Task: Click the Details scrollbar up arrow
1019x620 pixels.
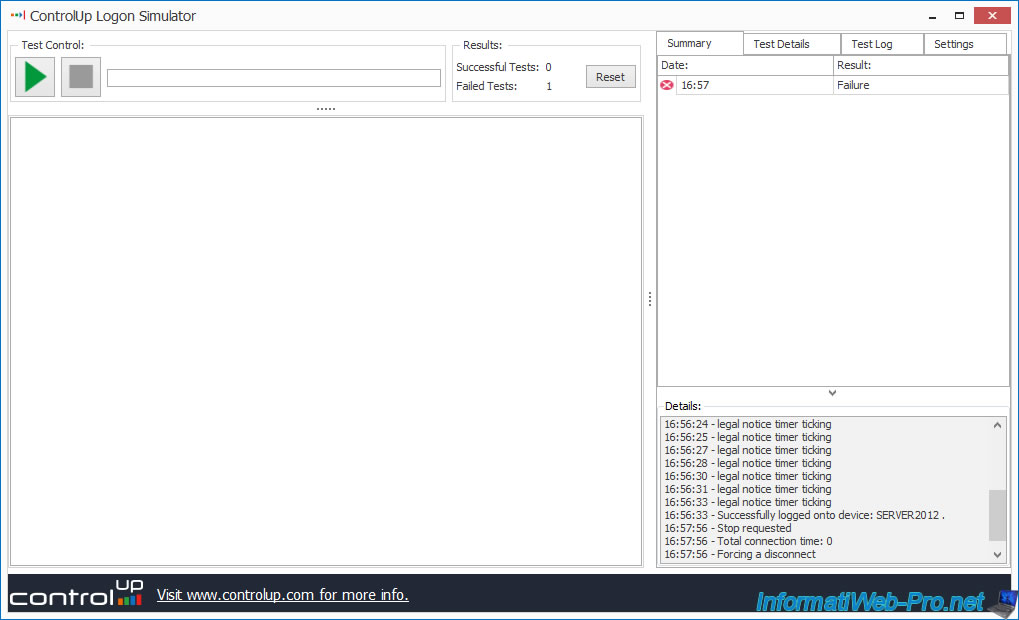Action: point(997,425)
